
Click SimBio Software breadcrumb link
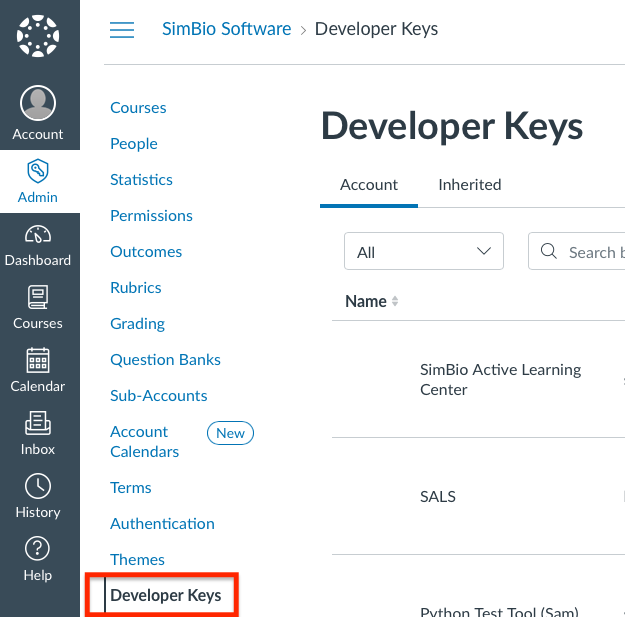(x=226, y=29)
